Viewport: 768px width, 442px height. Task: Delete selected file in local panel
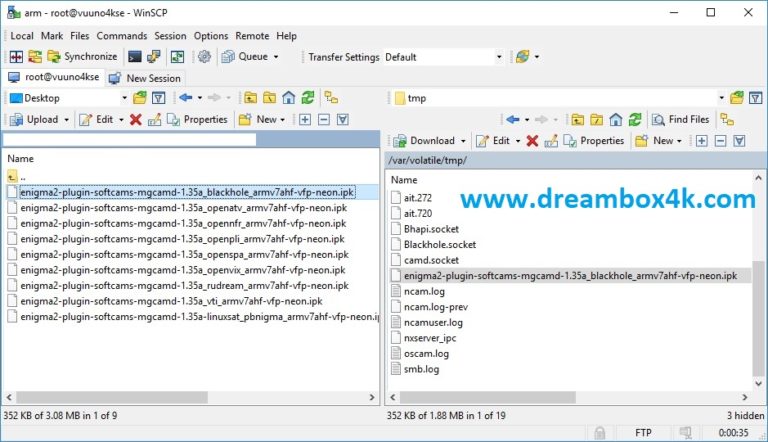pyautogui.click(x=135, y=119)
